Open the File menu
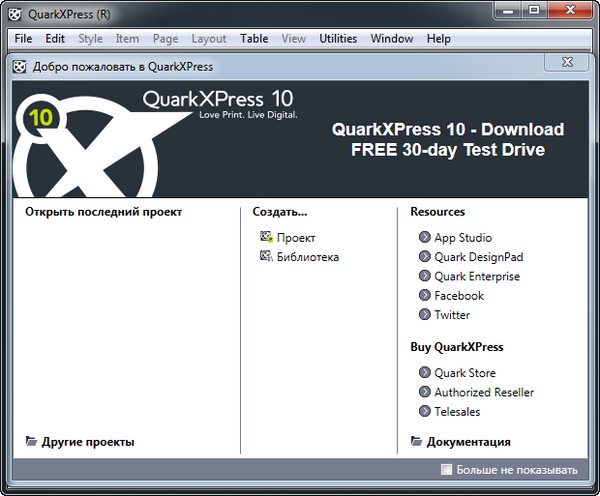This screenshot has width=600, height=496. 24,39
